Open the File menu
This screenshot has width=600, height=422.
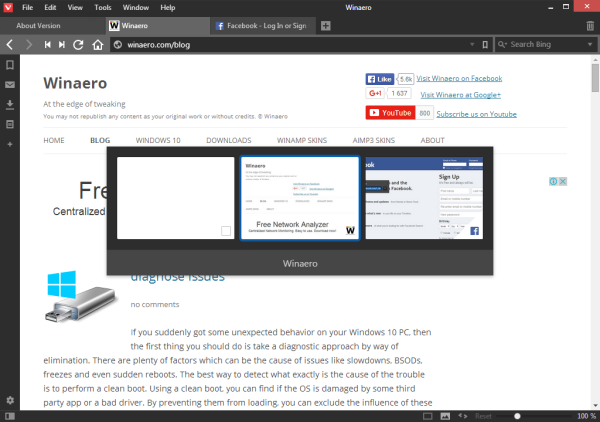(x=28, y=7)
